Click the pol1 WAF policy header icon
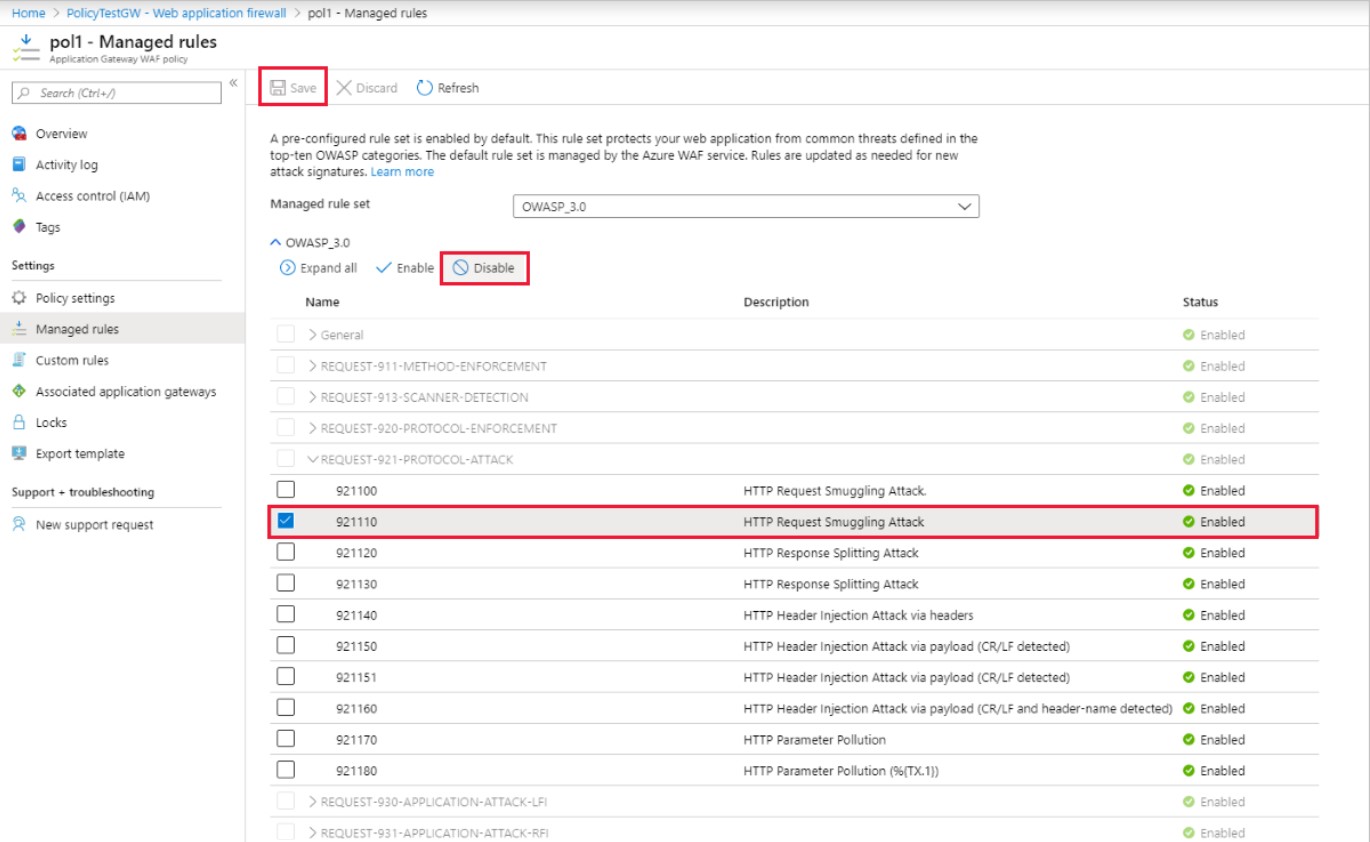The height and width of the screenshot is (842, 1370). click(25, 48)
